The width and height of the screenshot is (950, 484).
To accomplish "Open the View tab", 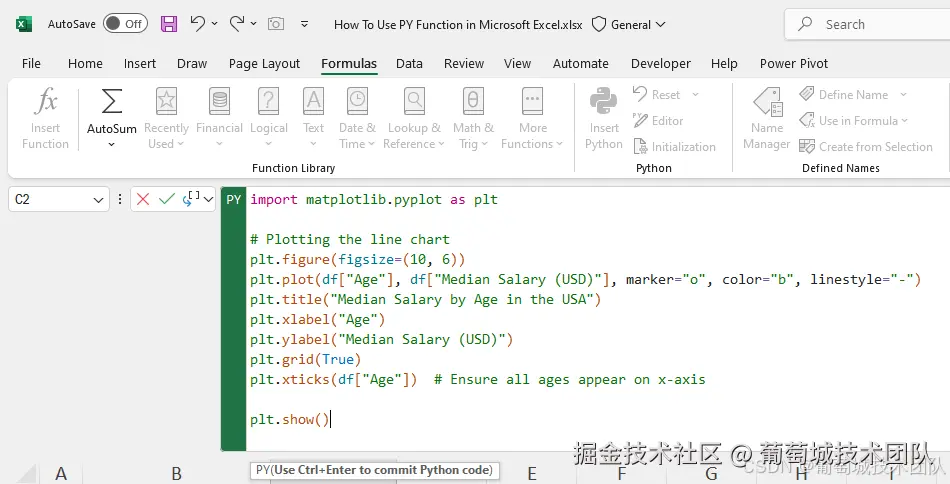I will [517, 64].
